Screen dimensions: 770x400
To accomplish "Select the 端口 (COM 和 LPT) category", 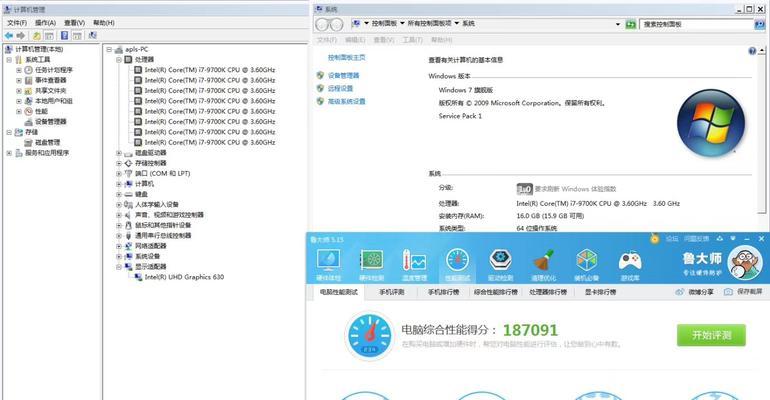I will (x=163, y=173).
